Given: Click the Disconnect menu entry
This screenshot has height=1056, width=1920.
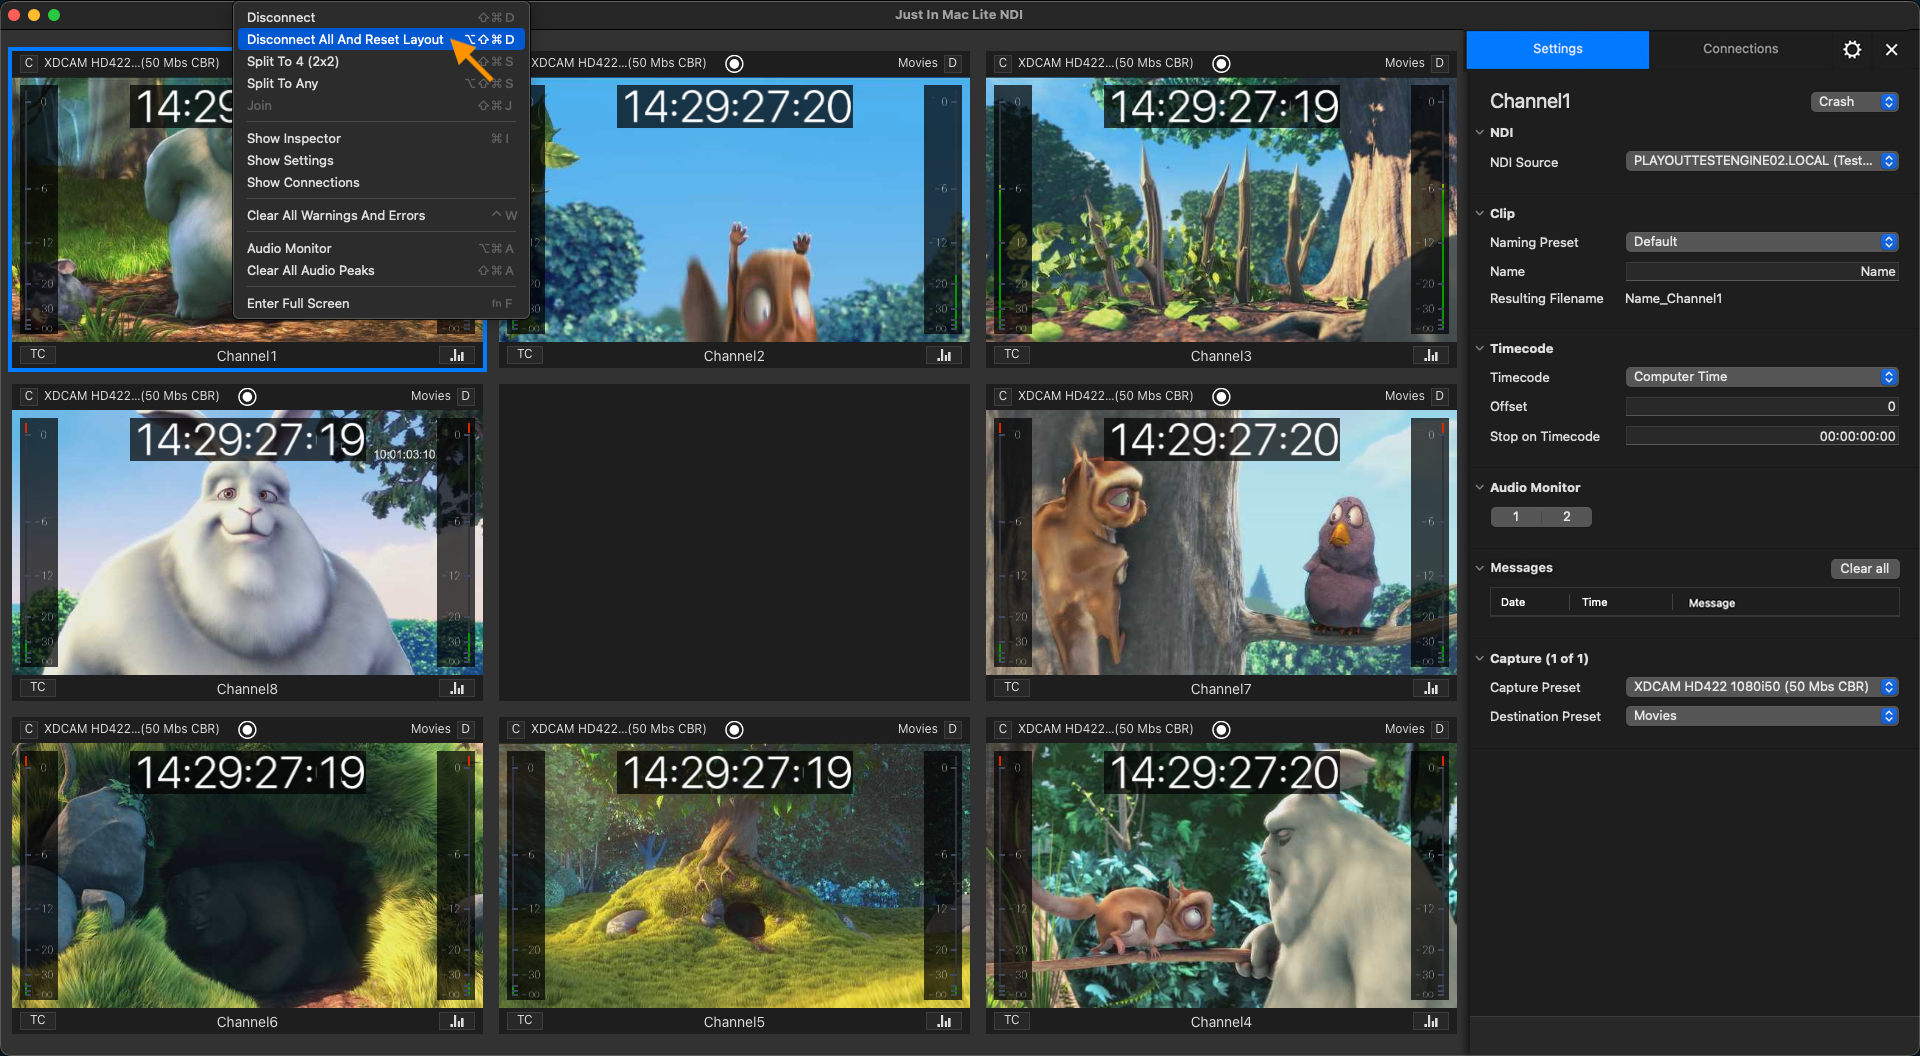Looking at the screenshot, I should tap(381, 18).
